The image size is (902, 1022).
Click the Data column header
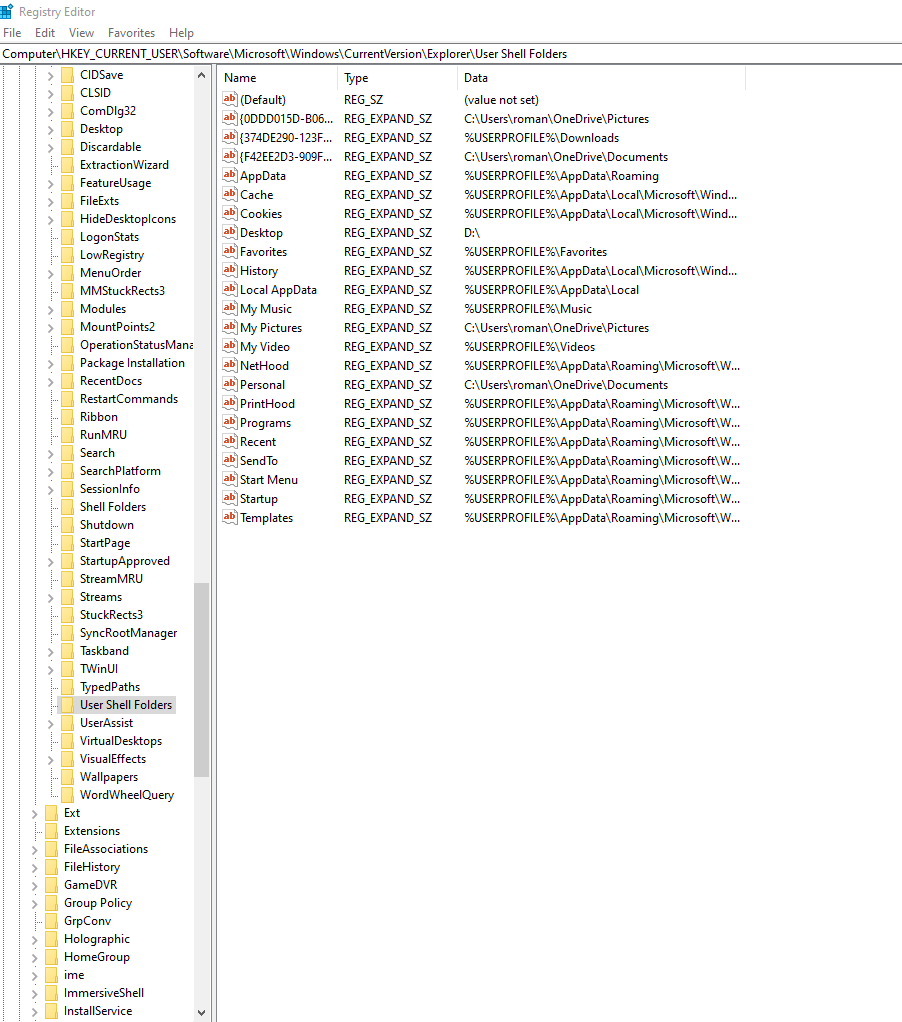point(602,78)
